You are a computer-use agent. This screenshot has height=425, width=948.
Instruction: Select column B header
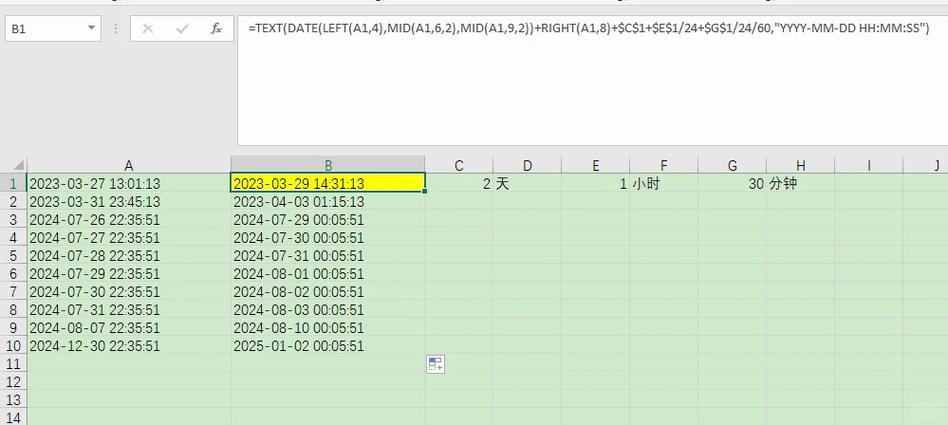tap(327, 165)
